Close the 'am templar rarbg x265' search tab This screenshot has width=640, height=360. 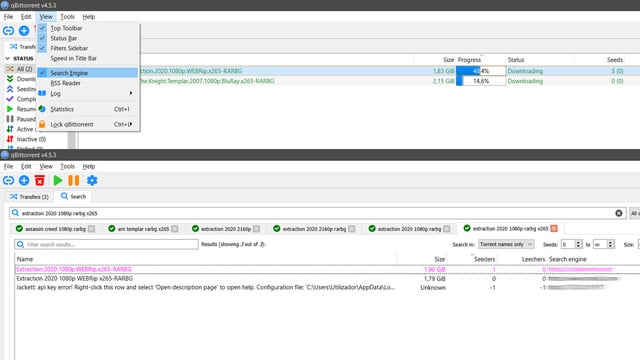pos(175,229)
